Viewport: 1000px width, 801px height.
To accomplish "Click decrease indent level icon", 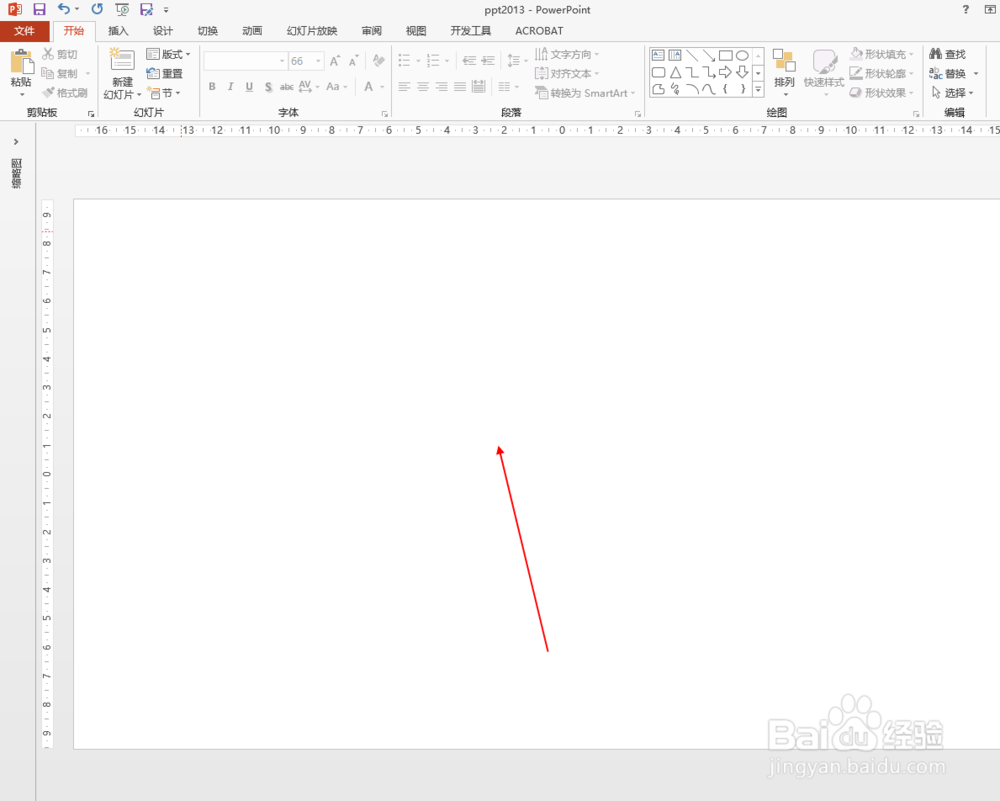I will tap(469, 61).
